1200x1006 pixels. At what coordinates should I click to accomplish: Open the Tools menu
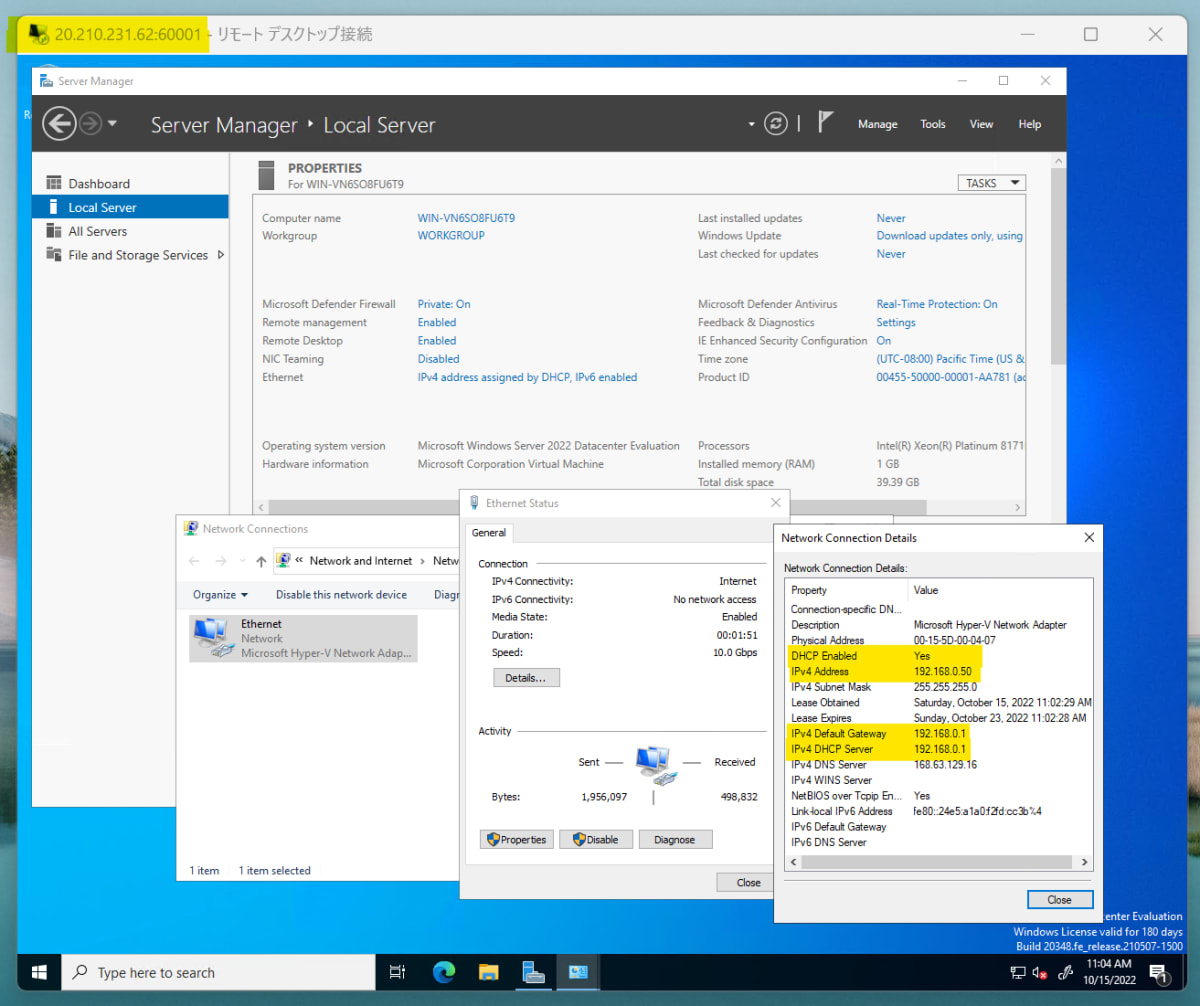[933, 124]
